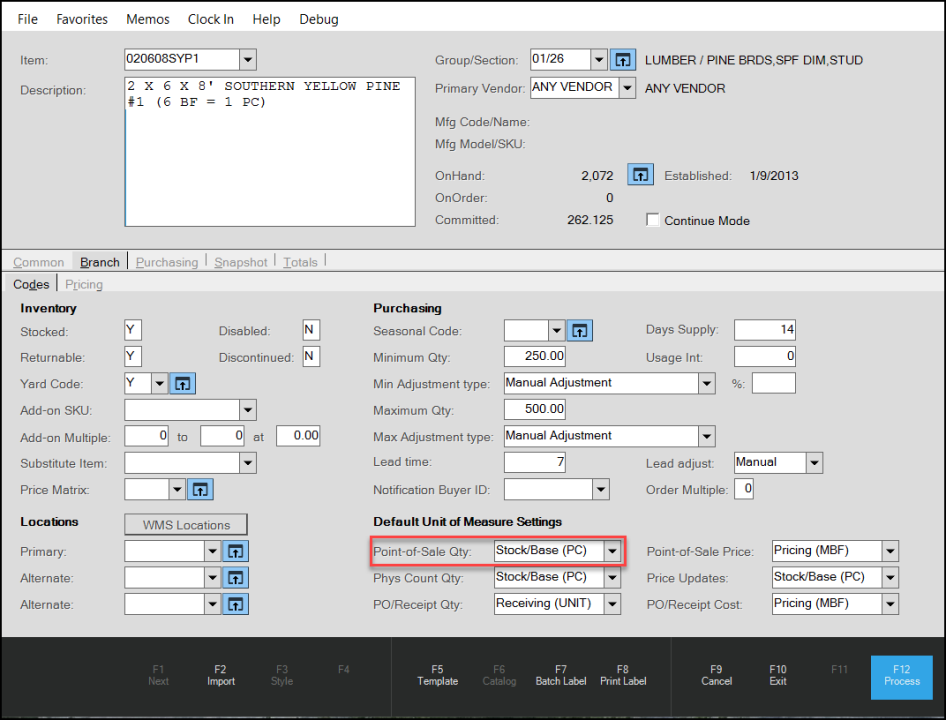Screen dimensions: 946x720
Task: Open the Help menu
Action: click(x=267, y=19)
